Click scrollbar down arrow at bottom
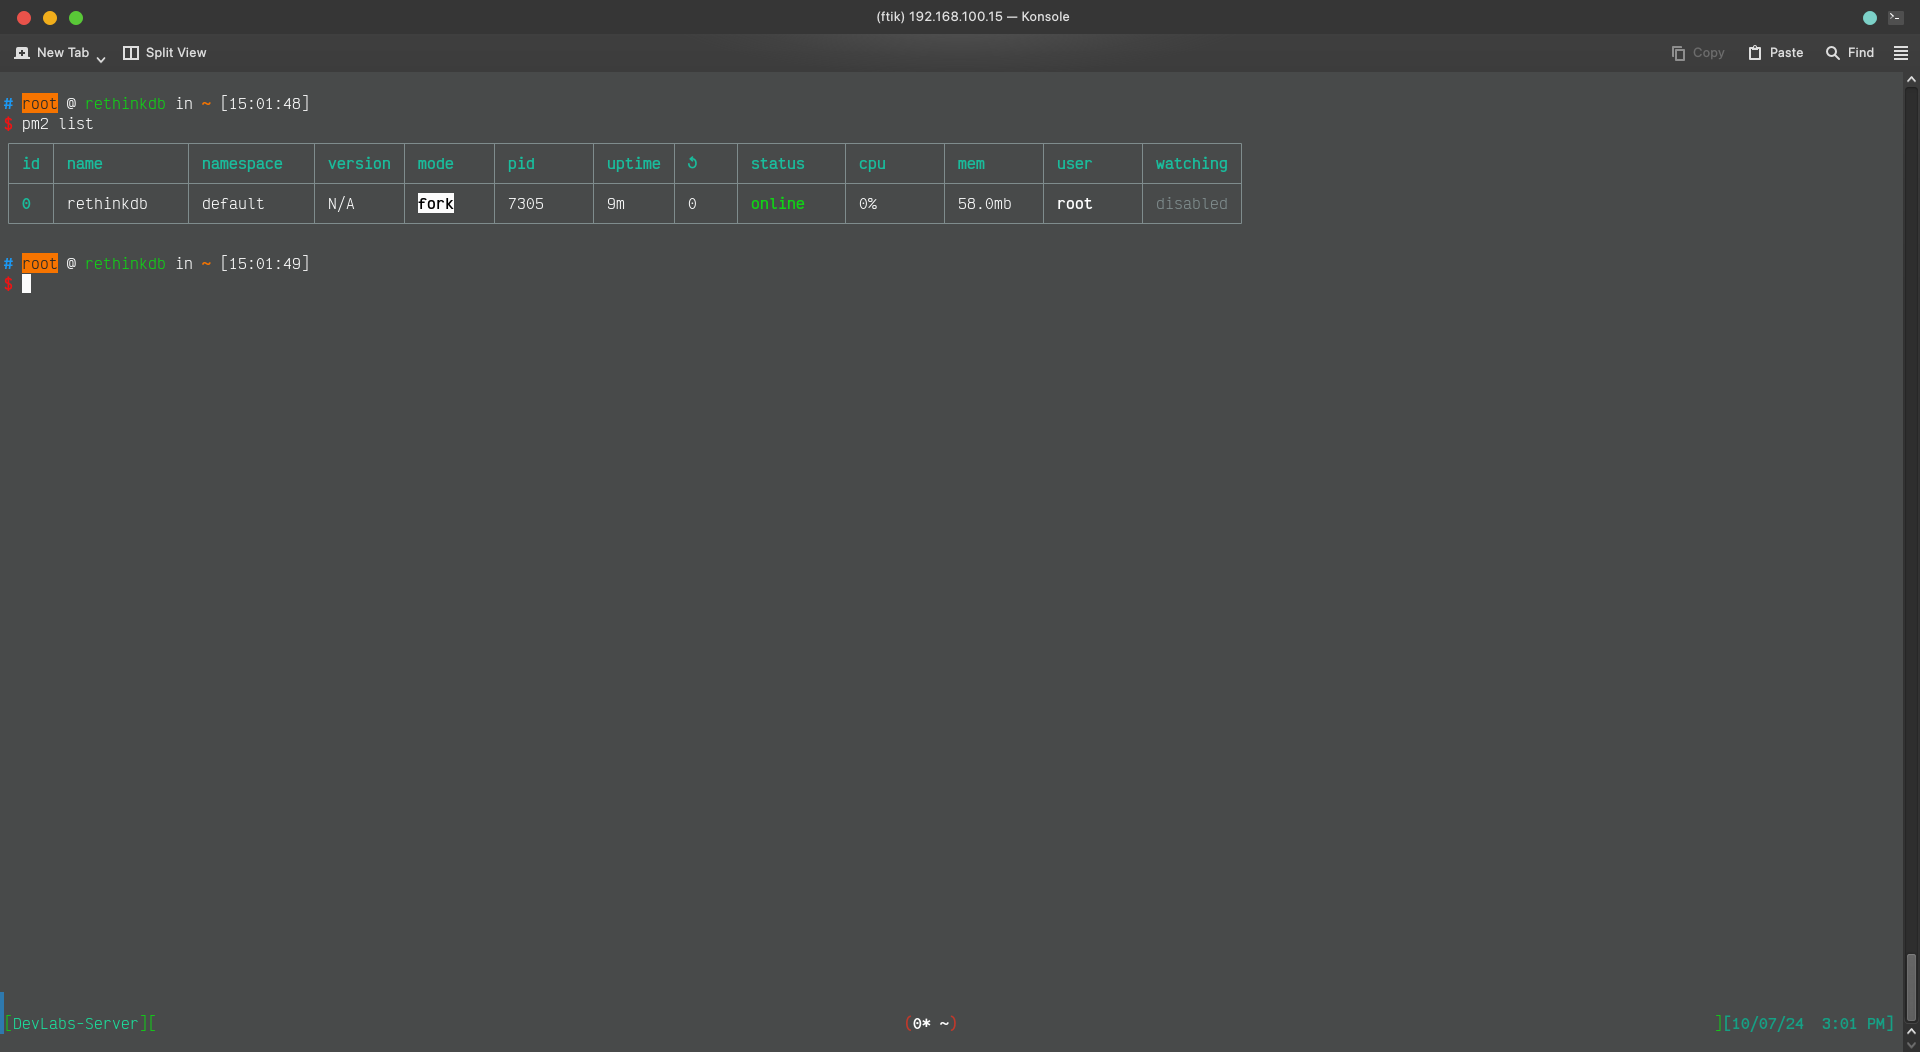 [1911, 1045]
